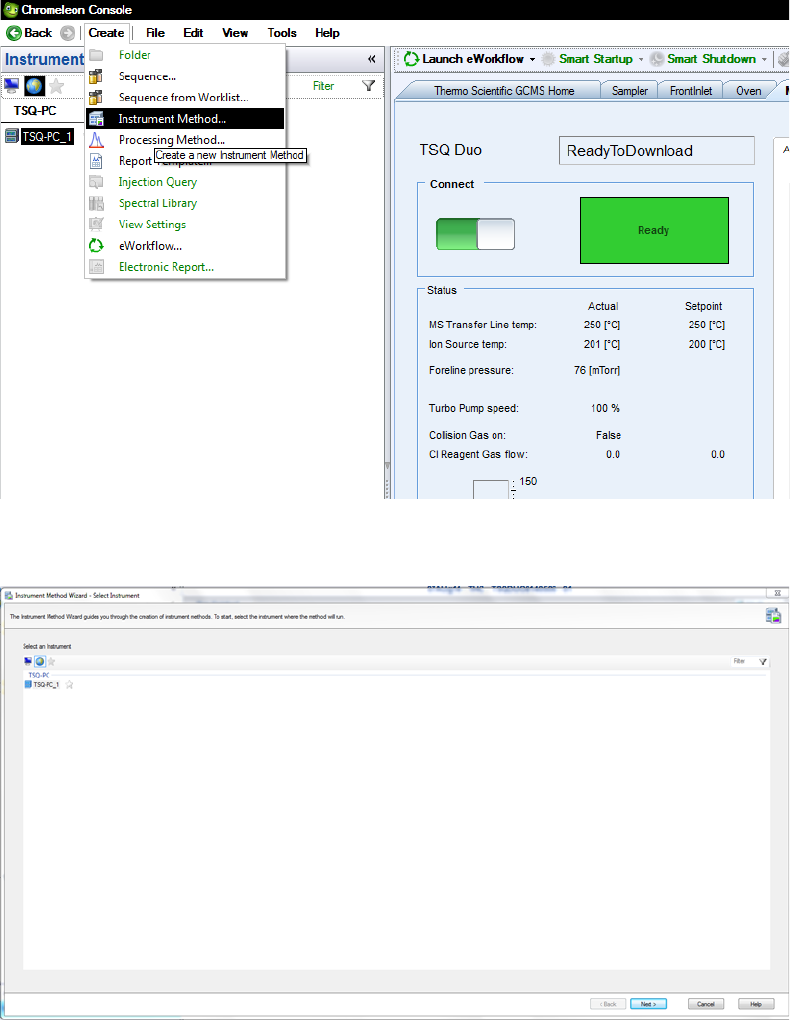Viewport: 790px width, 1020px height.
Task: Click the filter funnel icon in Instruments panel
Action: point(368,85)
